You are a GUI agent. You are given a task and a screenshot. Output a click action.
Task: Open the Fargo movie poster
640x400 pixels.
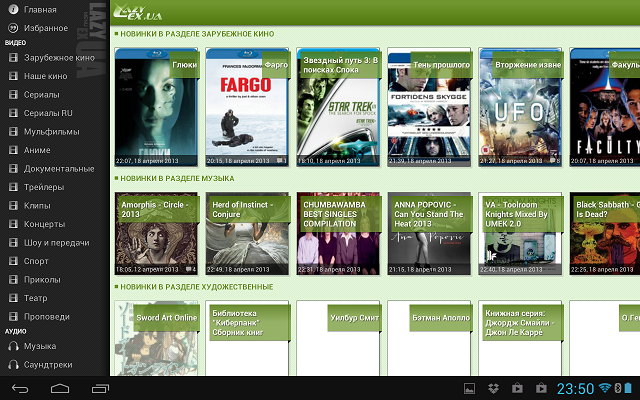tap(247, 107)
